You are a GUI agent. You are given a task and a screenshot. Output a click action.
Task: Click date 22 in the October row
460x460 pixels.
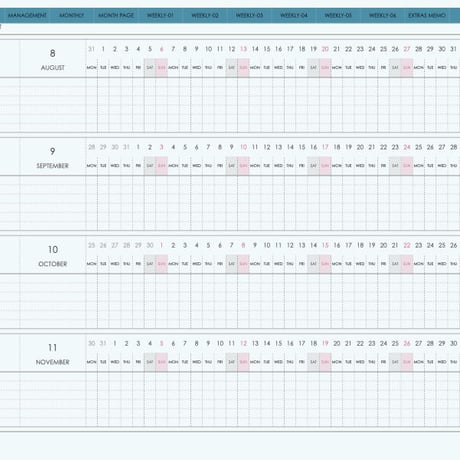point(407,246)
